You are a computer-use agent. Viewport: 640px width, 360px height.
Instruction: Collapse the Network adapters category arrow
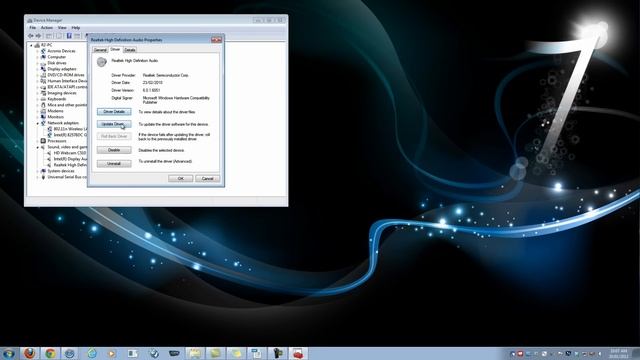pyautogui.click(x=37, y=123)
